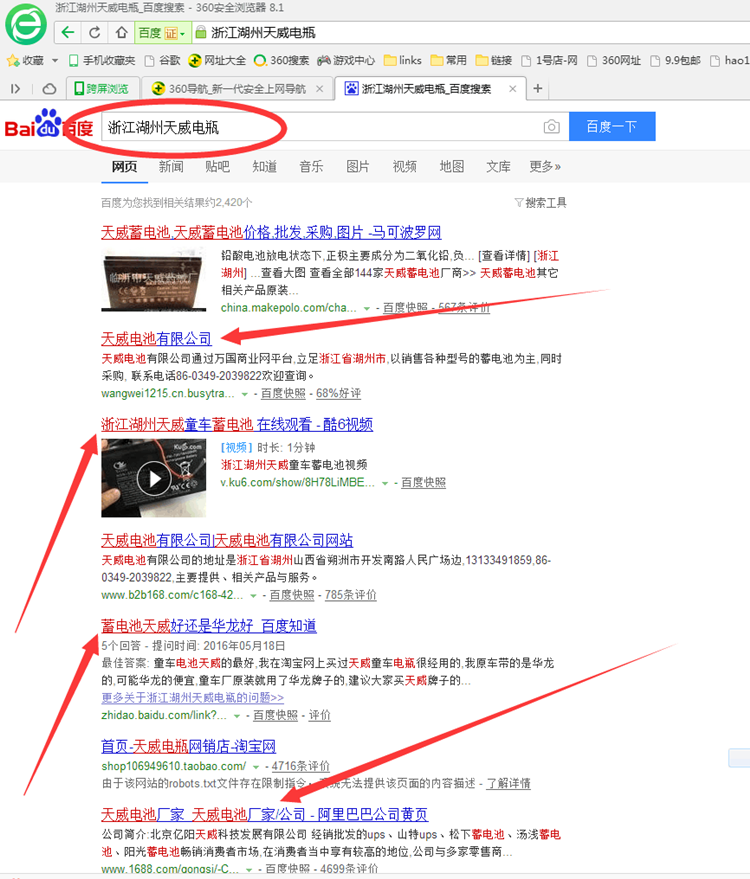
Task: Open 了解详情 link under taobao result
Action: click(x=508, y=783)
